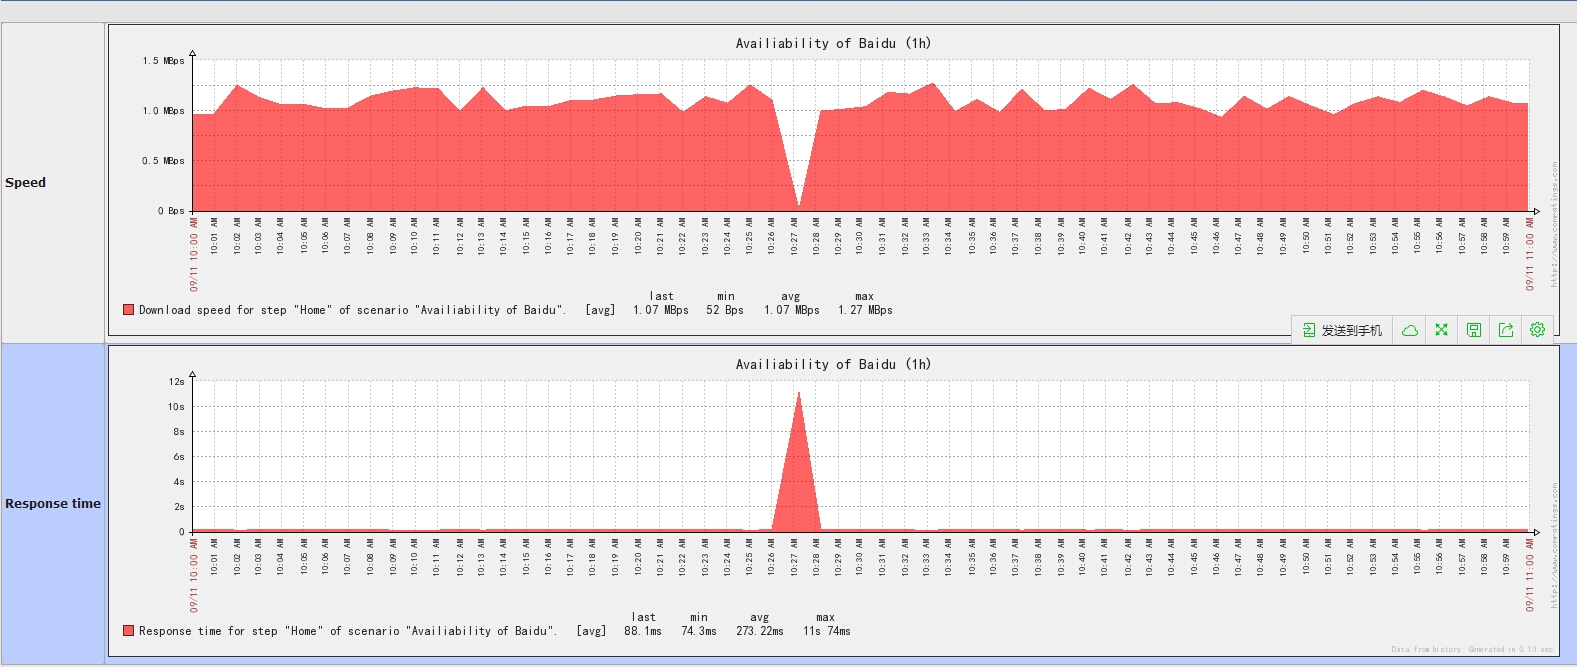The image size is (1577, 667).
Task: Click the Response time row label
Action: pyautogui.click(x=53, y=504)
